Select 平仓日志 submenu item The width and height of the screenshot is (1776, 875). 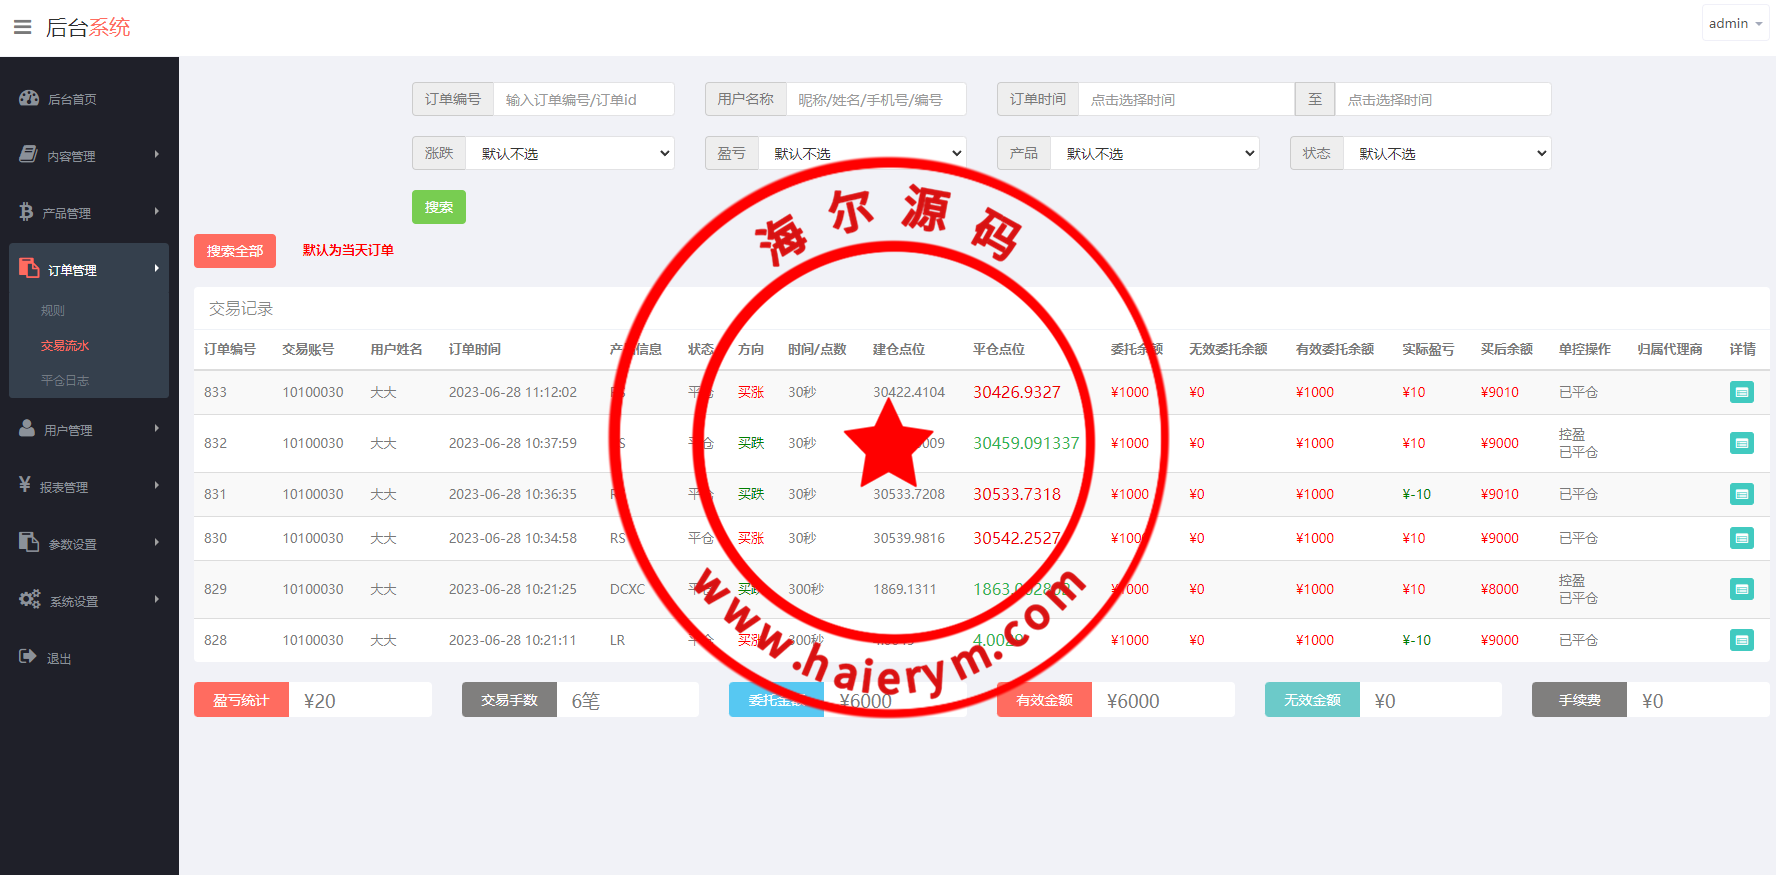65,380
